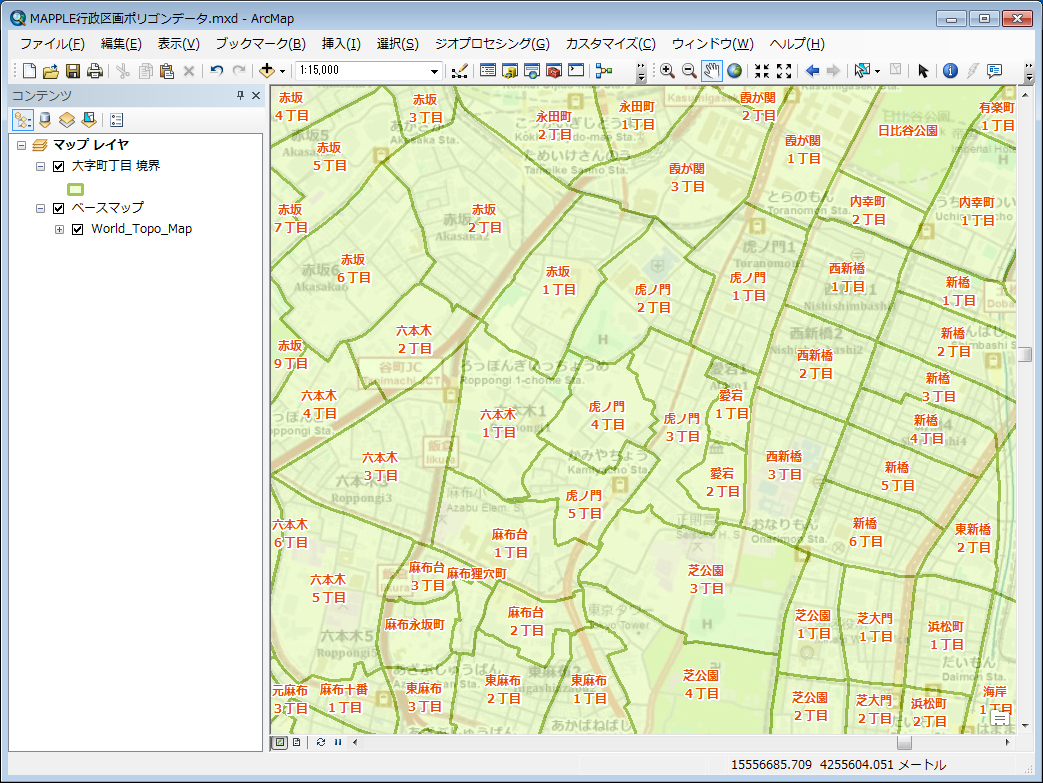Switch to Data View
The width and height of the screenshot is (1043, 783).
[x=280, y=742]
